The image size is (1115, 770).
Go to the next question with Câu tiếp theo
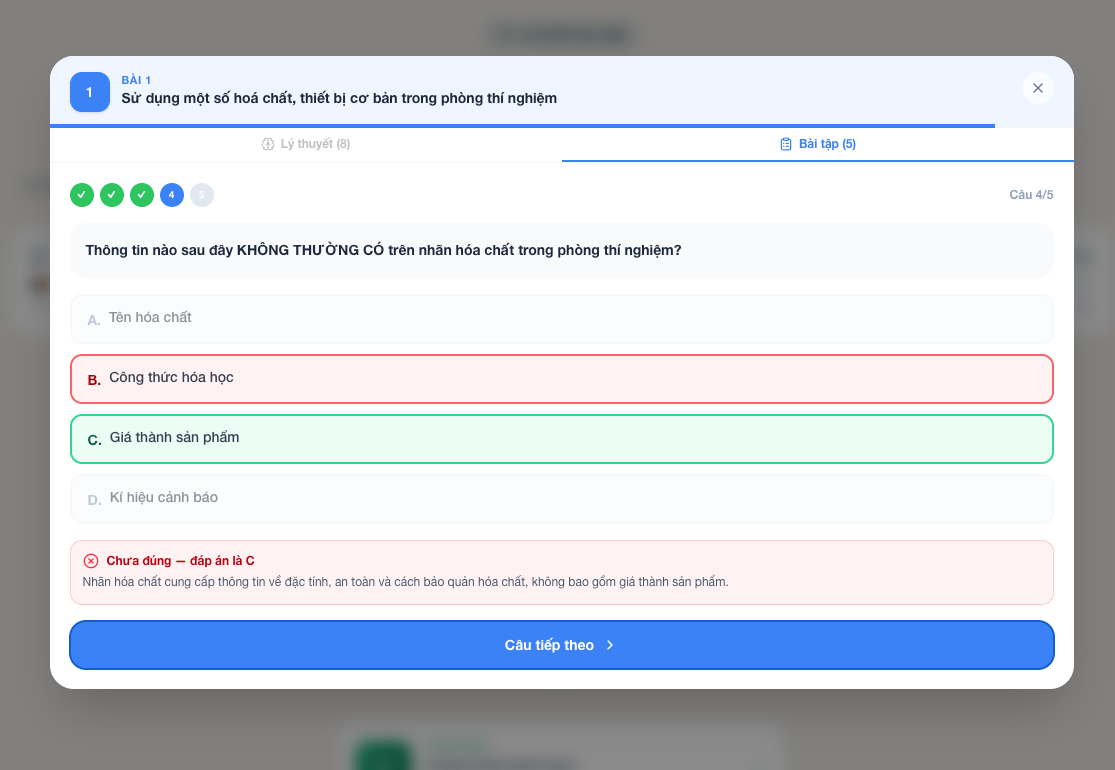[x=562, y=645]
